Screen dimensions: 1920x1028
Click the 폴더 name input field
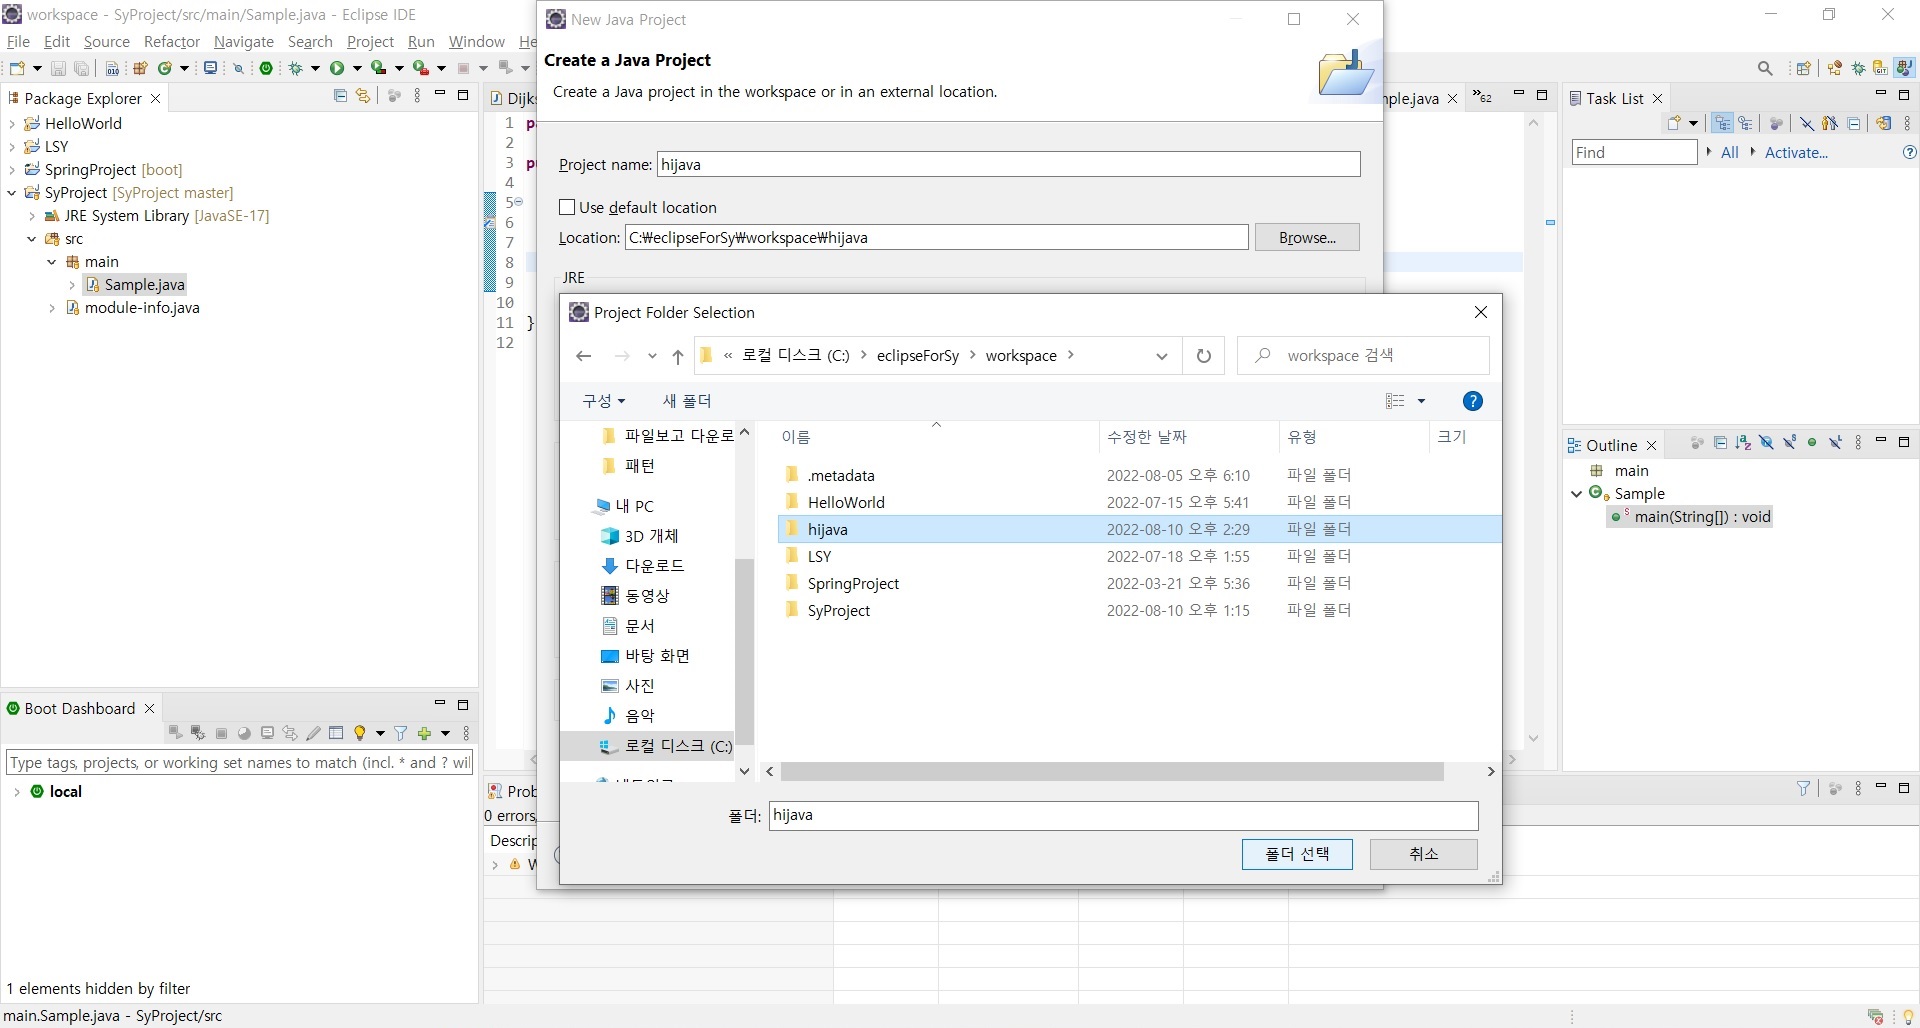(x=1123, y=815)
